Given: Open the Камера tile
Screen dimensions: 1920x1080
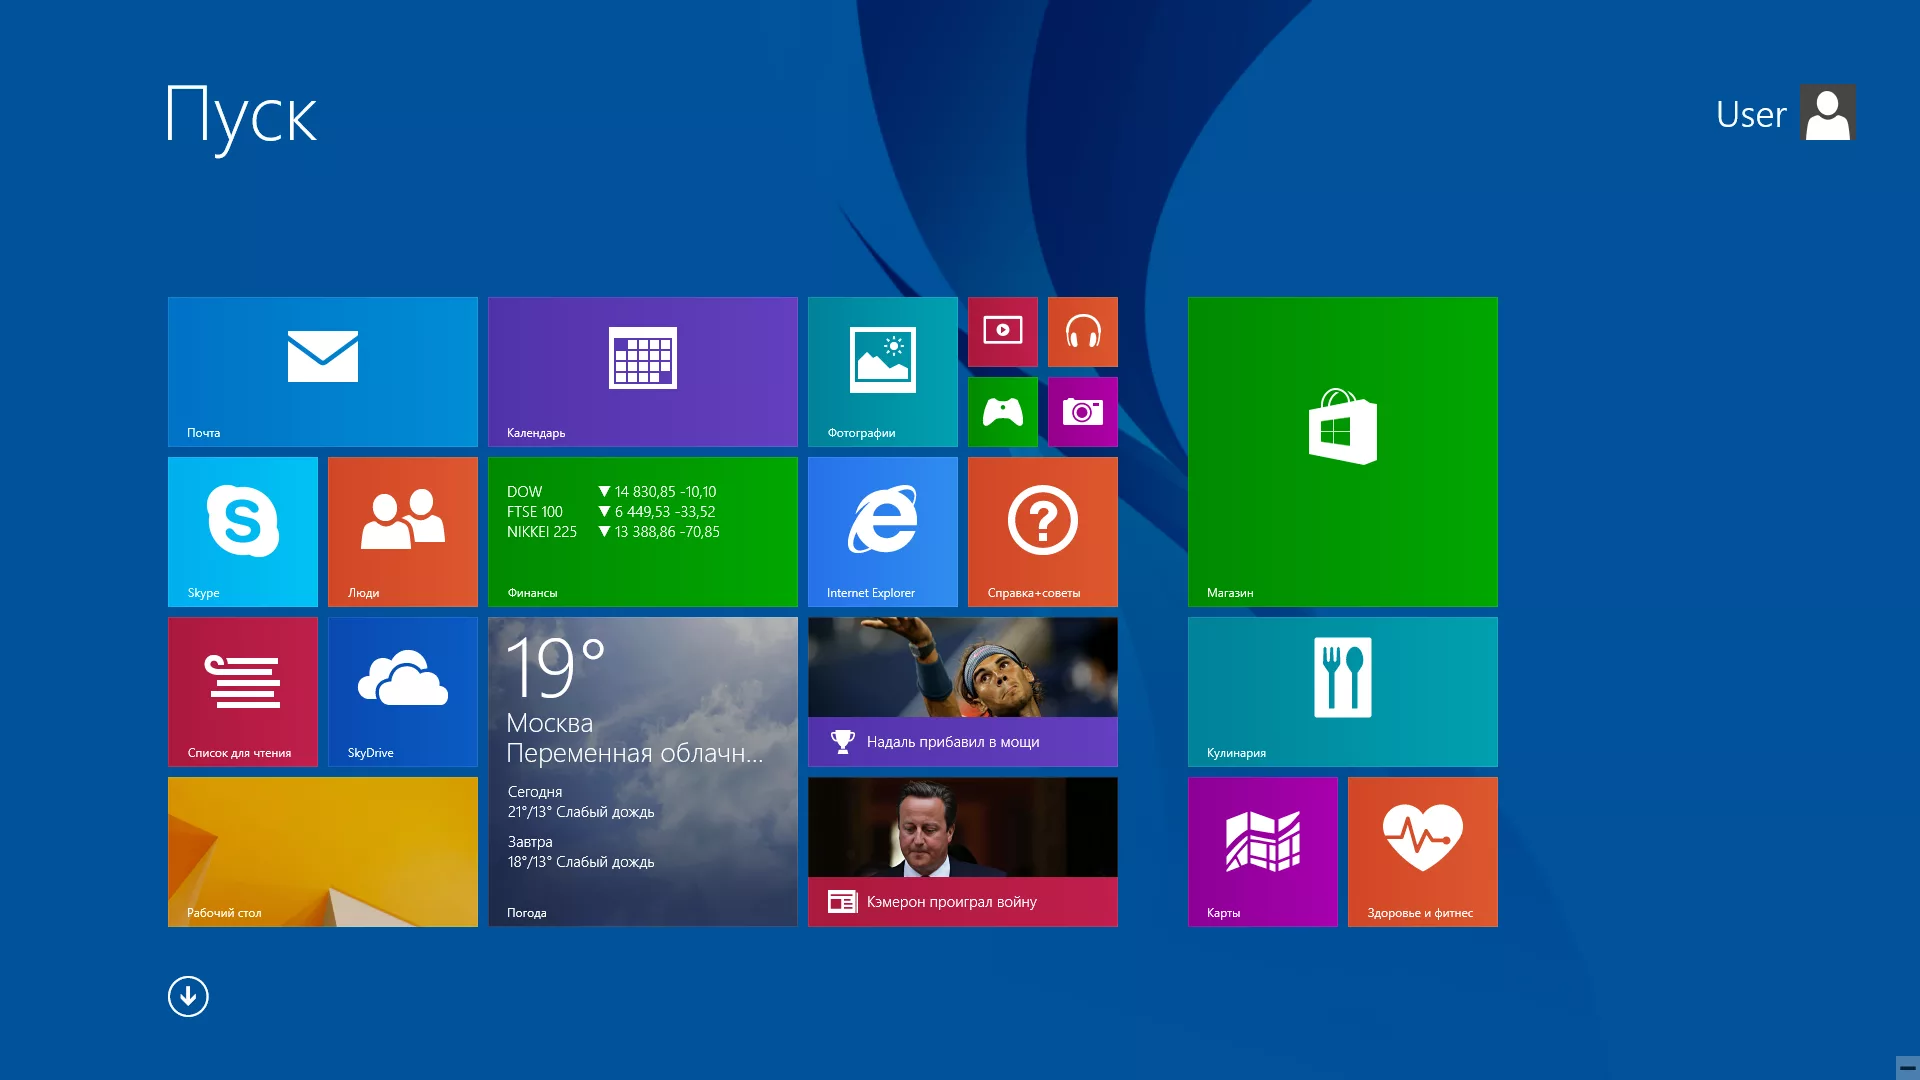Looking at the screenshot, I should 1083,411.
